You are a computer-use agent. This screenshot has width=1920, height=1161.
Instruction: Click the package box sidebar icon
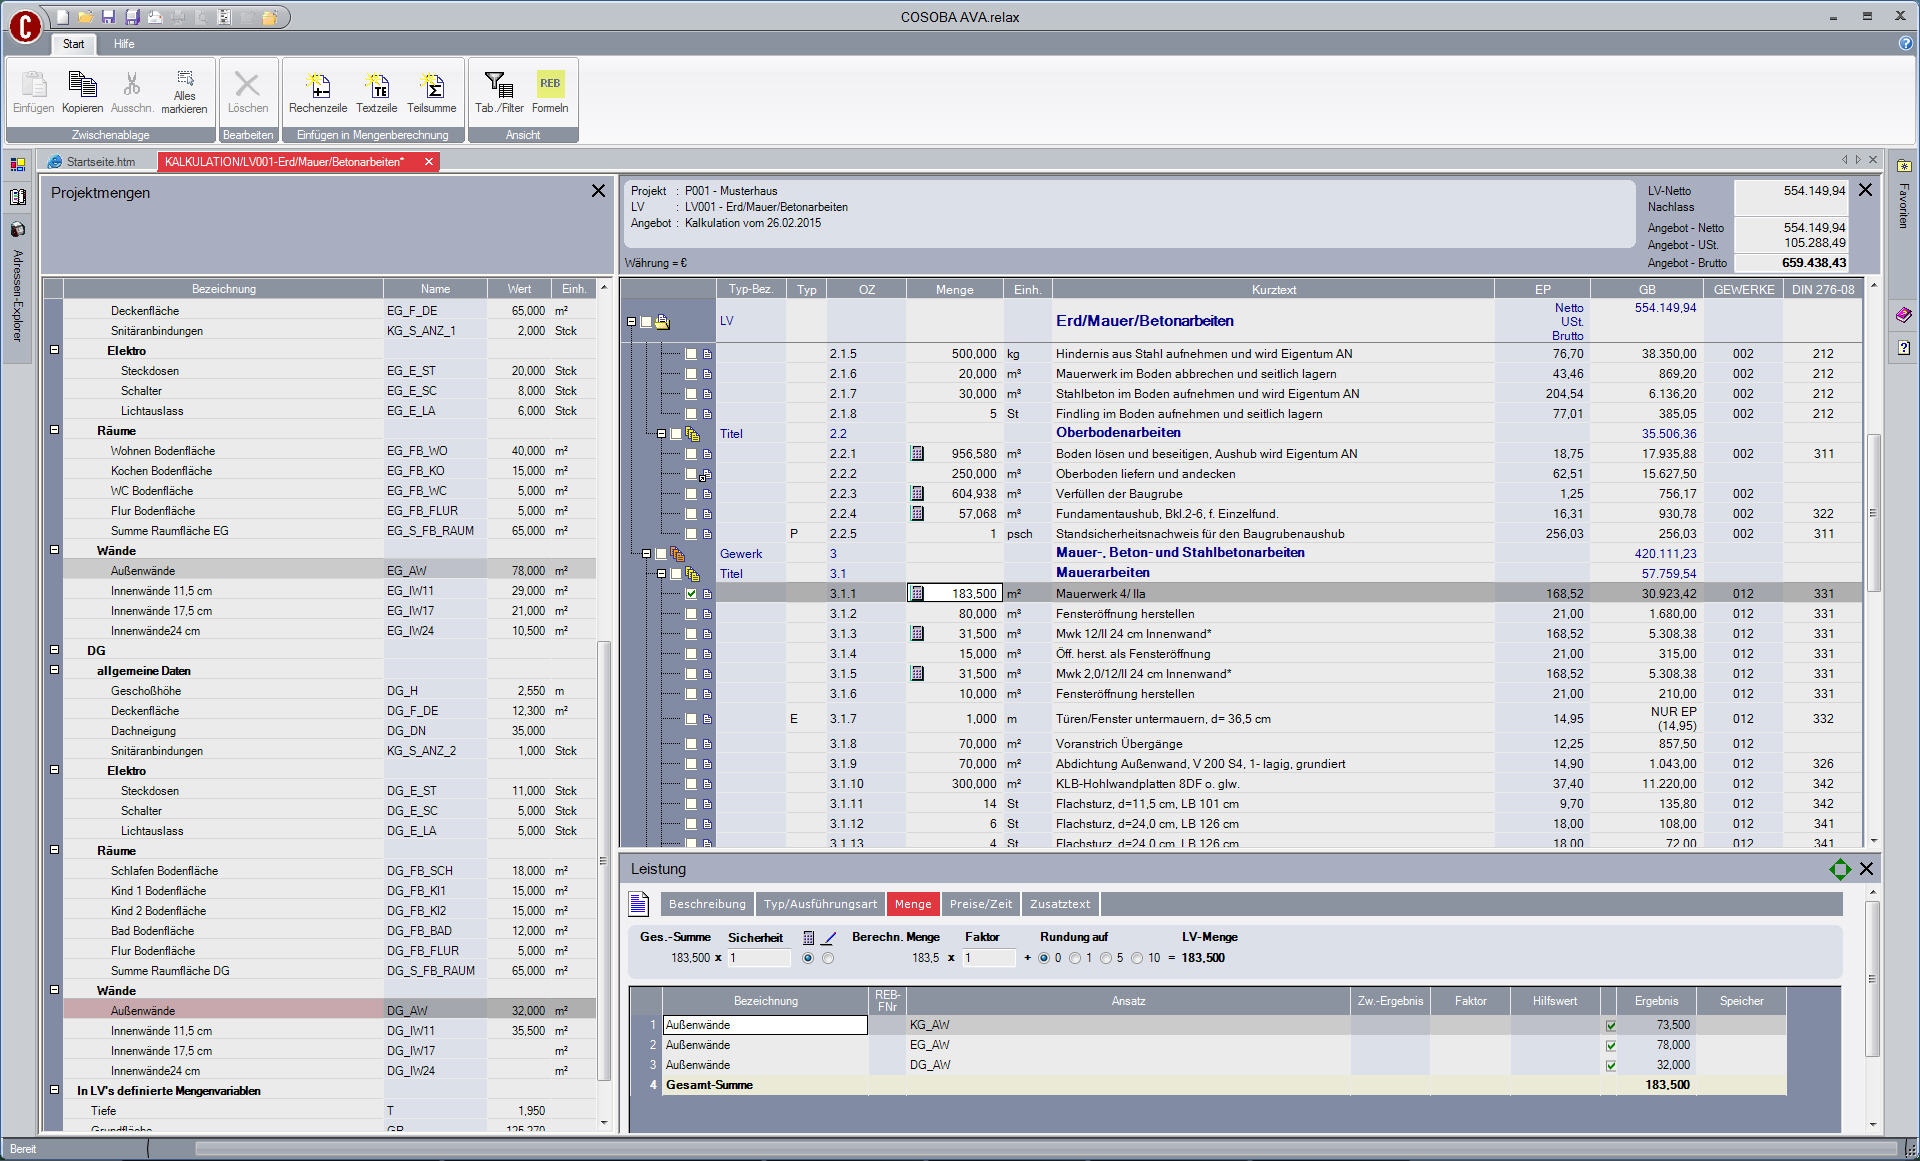pos(17,229)
